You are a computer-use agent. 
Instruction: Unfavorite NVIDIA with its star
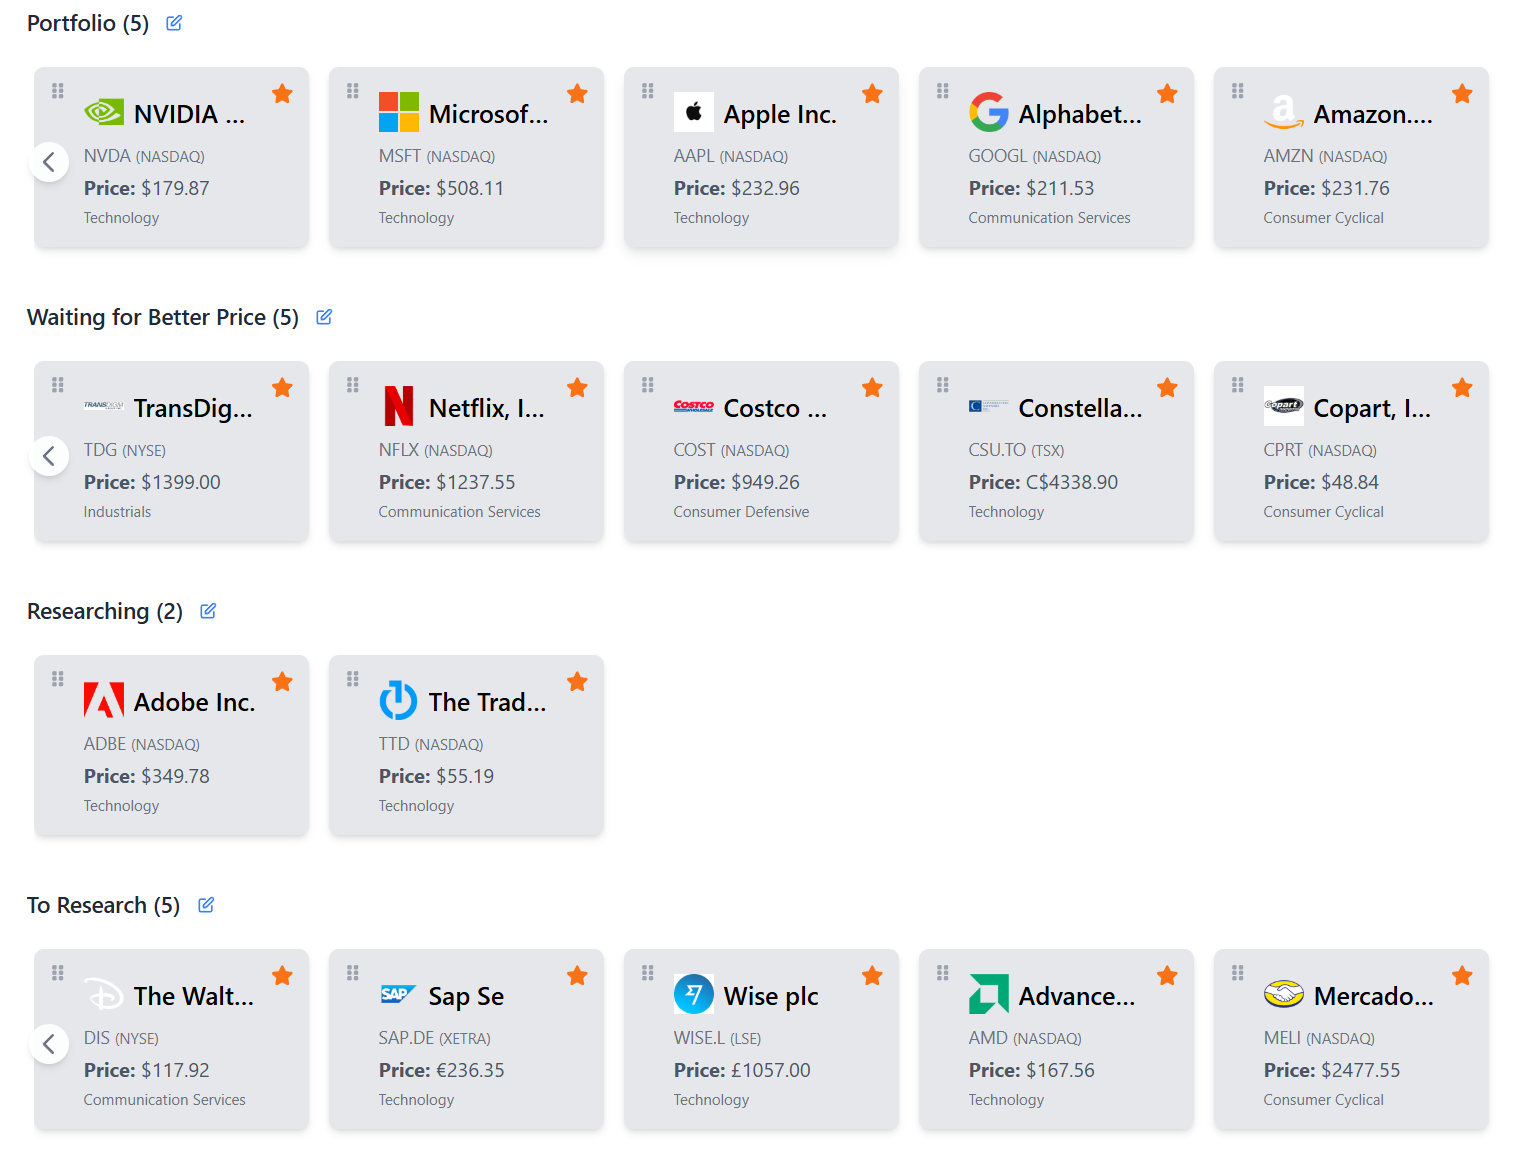click(283, 94)
